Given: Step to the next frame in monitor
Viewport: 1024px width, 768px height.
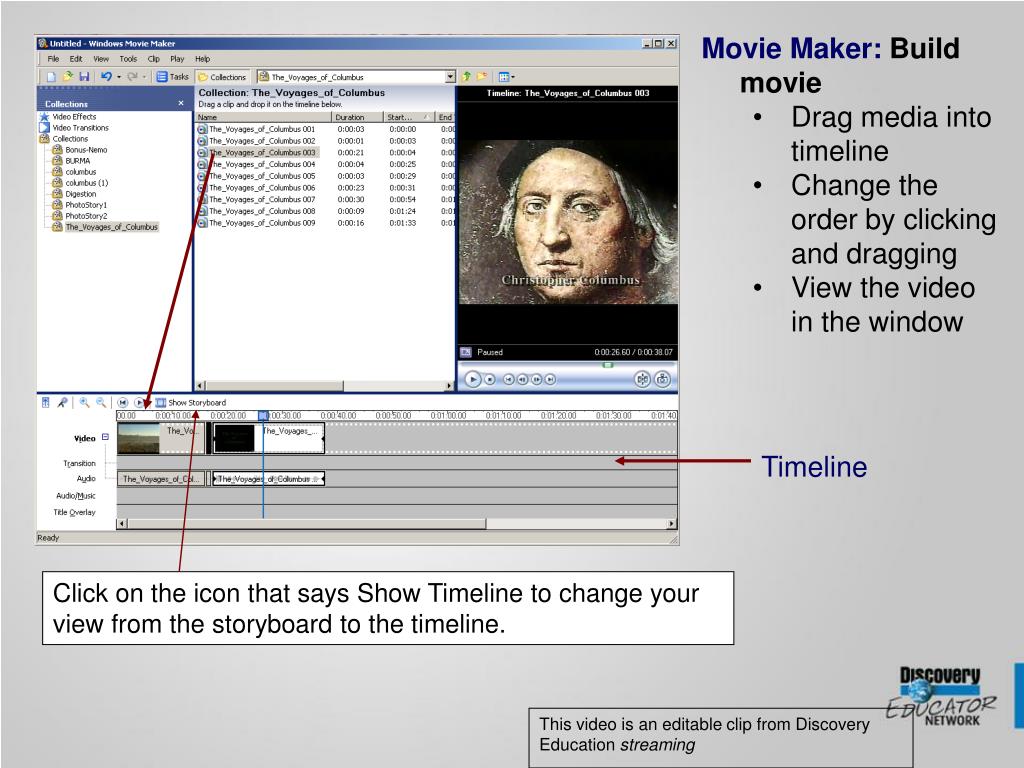Looking at the screenshot, I should (536, 379).
